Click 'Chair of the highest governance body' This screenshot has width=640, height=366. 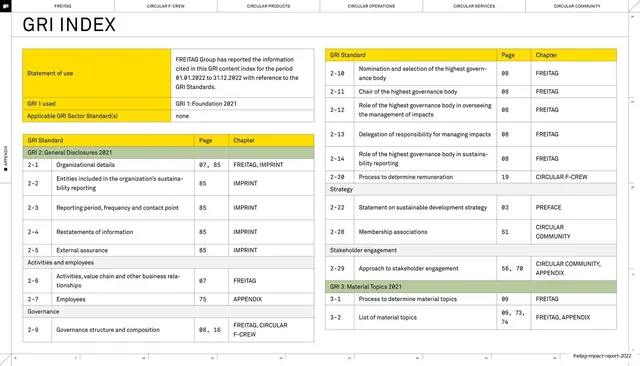tap(408, 91)
